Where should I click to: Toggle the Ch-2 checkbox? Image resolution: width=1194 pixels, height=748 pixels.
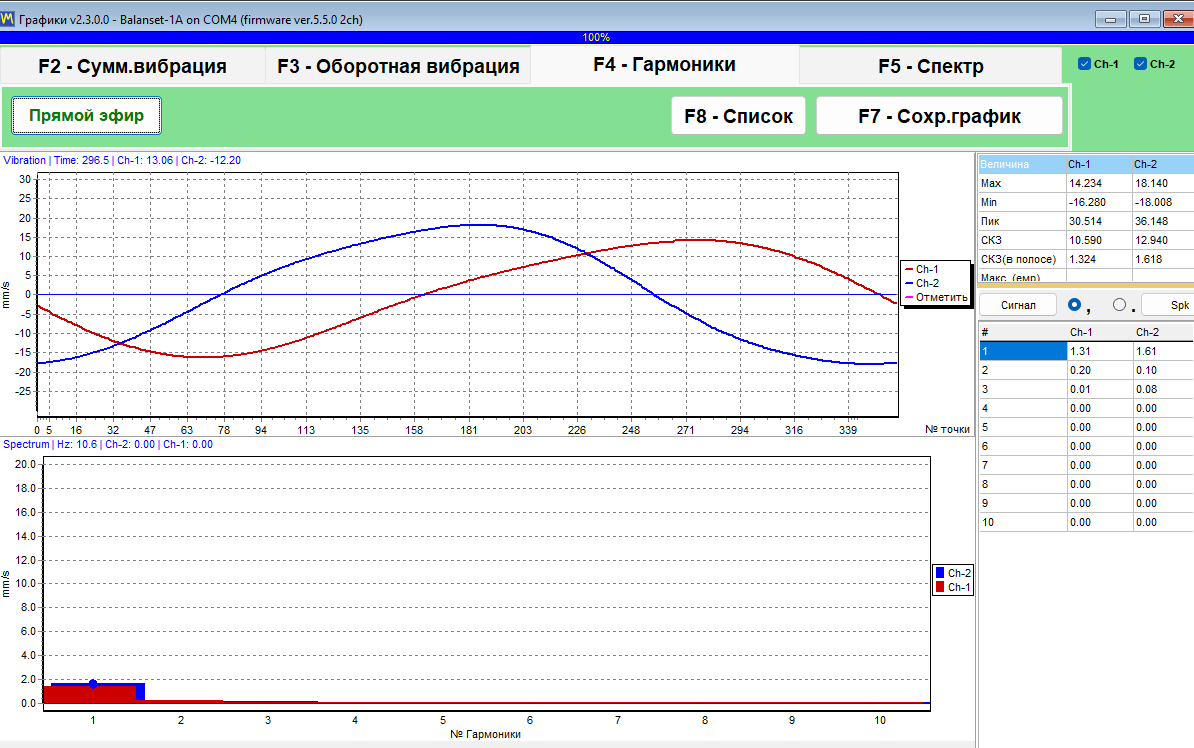[x=1140, y=64]
